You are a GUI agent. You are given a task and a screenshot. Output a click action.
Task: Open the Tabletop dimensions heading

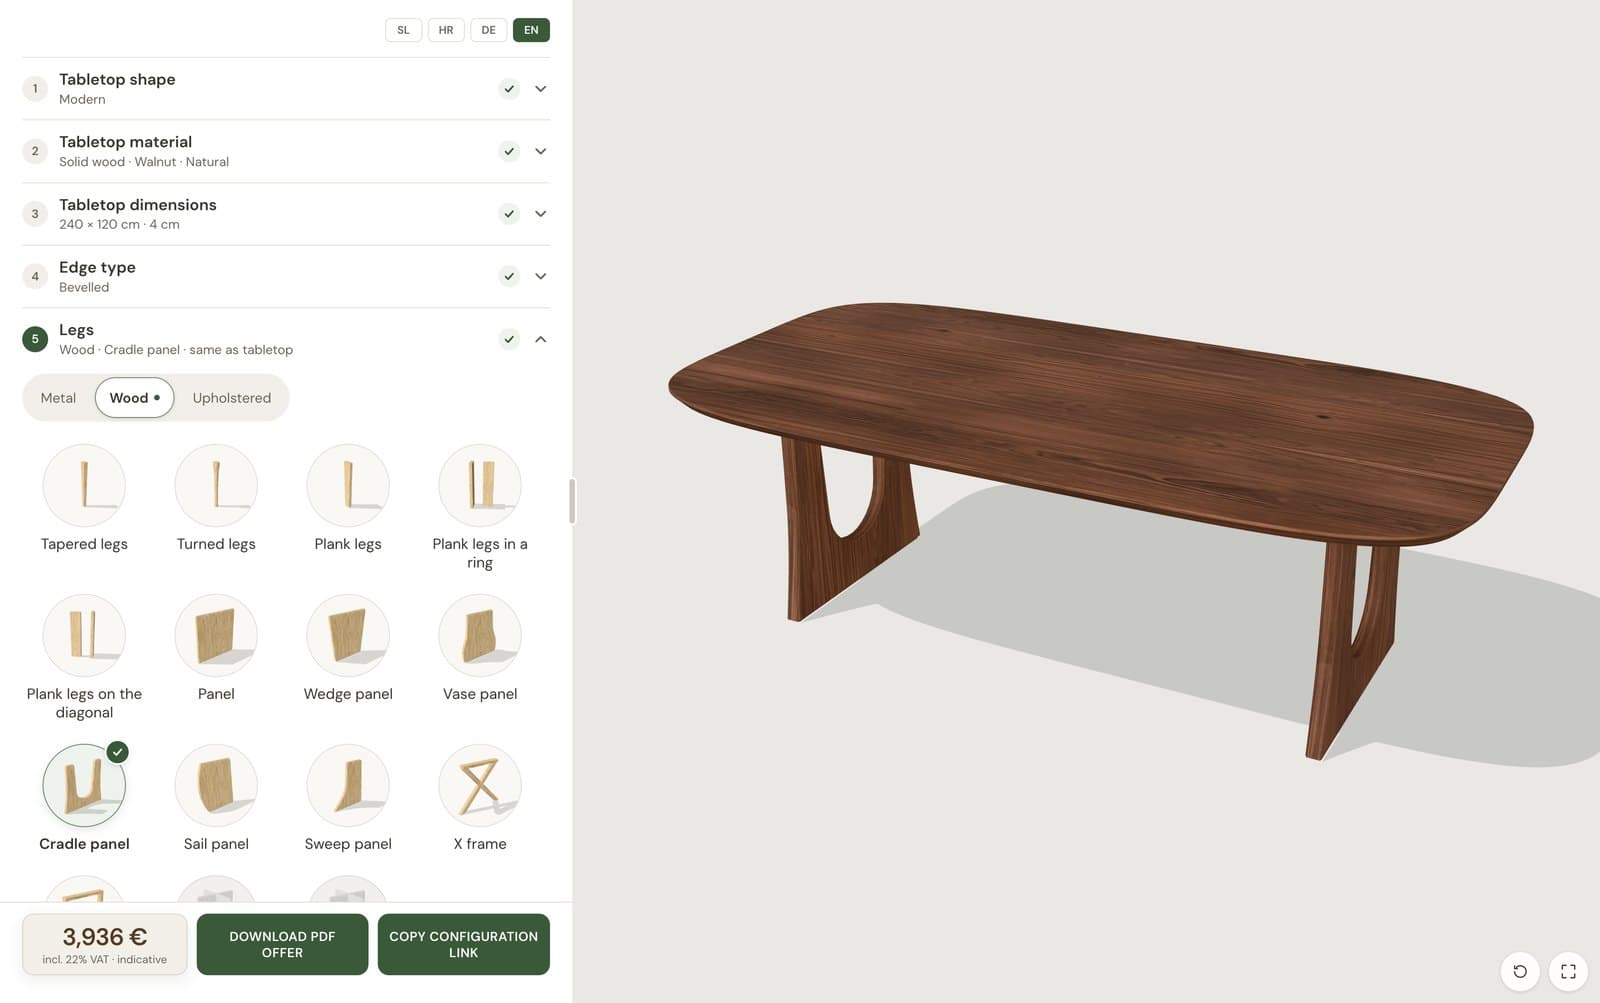[138, 205]
